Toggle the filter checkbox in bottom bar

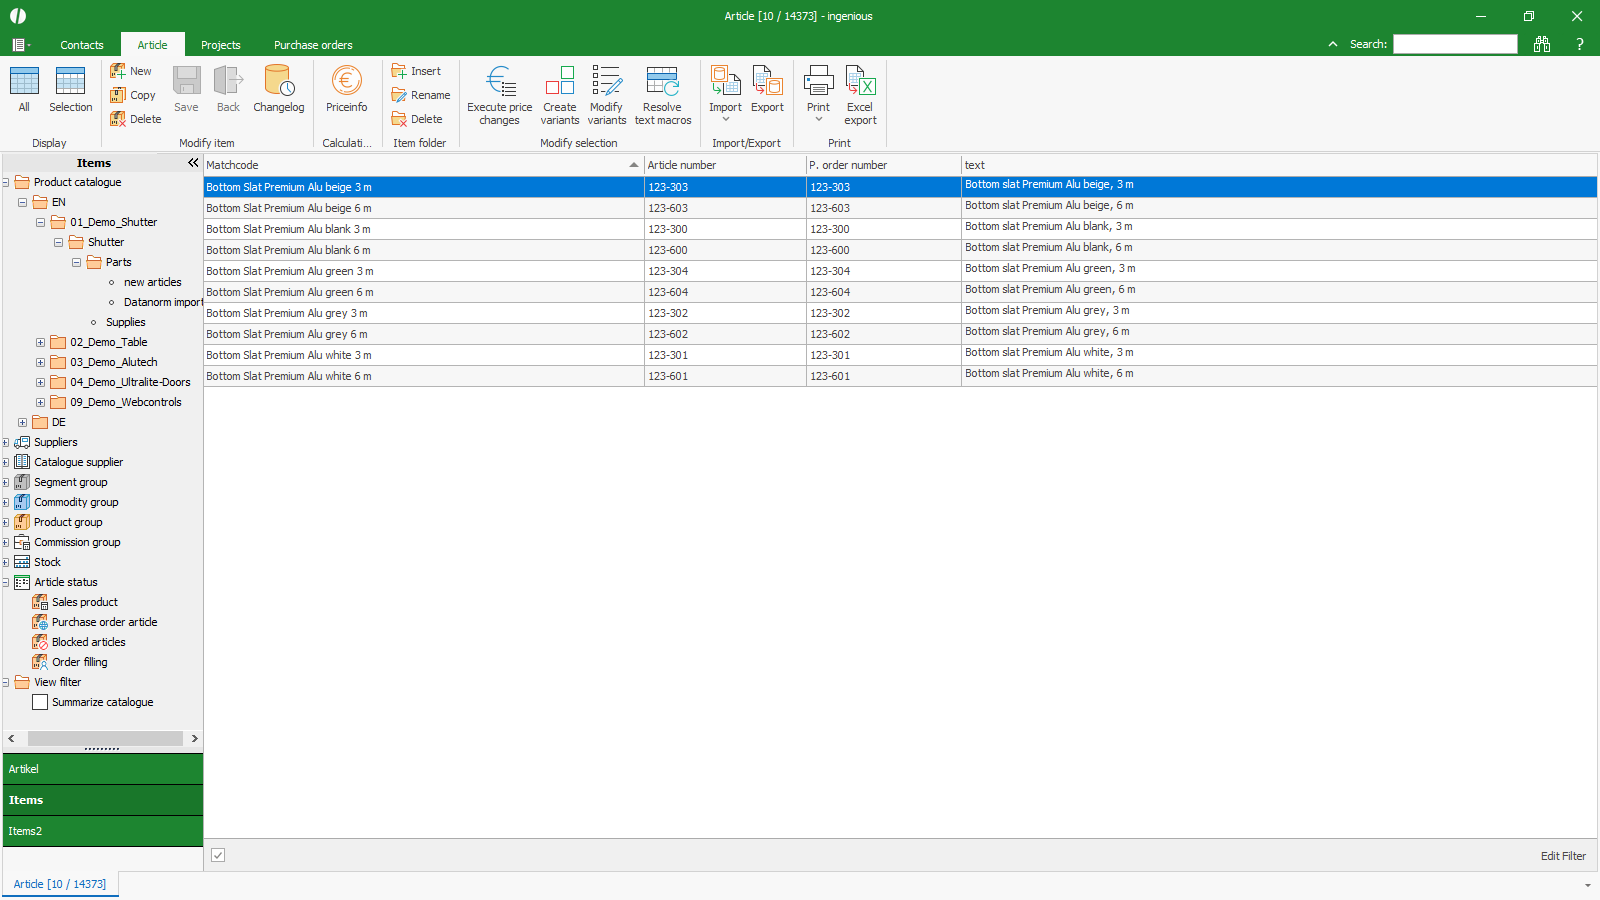218,855
